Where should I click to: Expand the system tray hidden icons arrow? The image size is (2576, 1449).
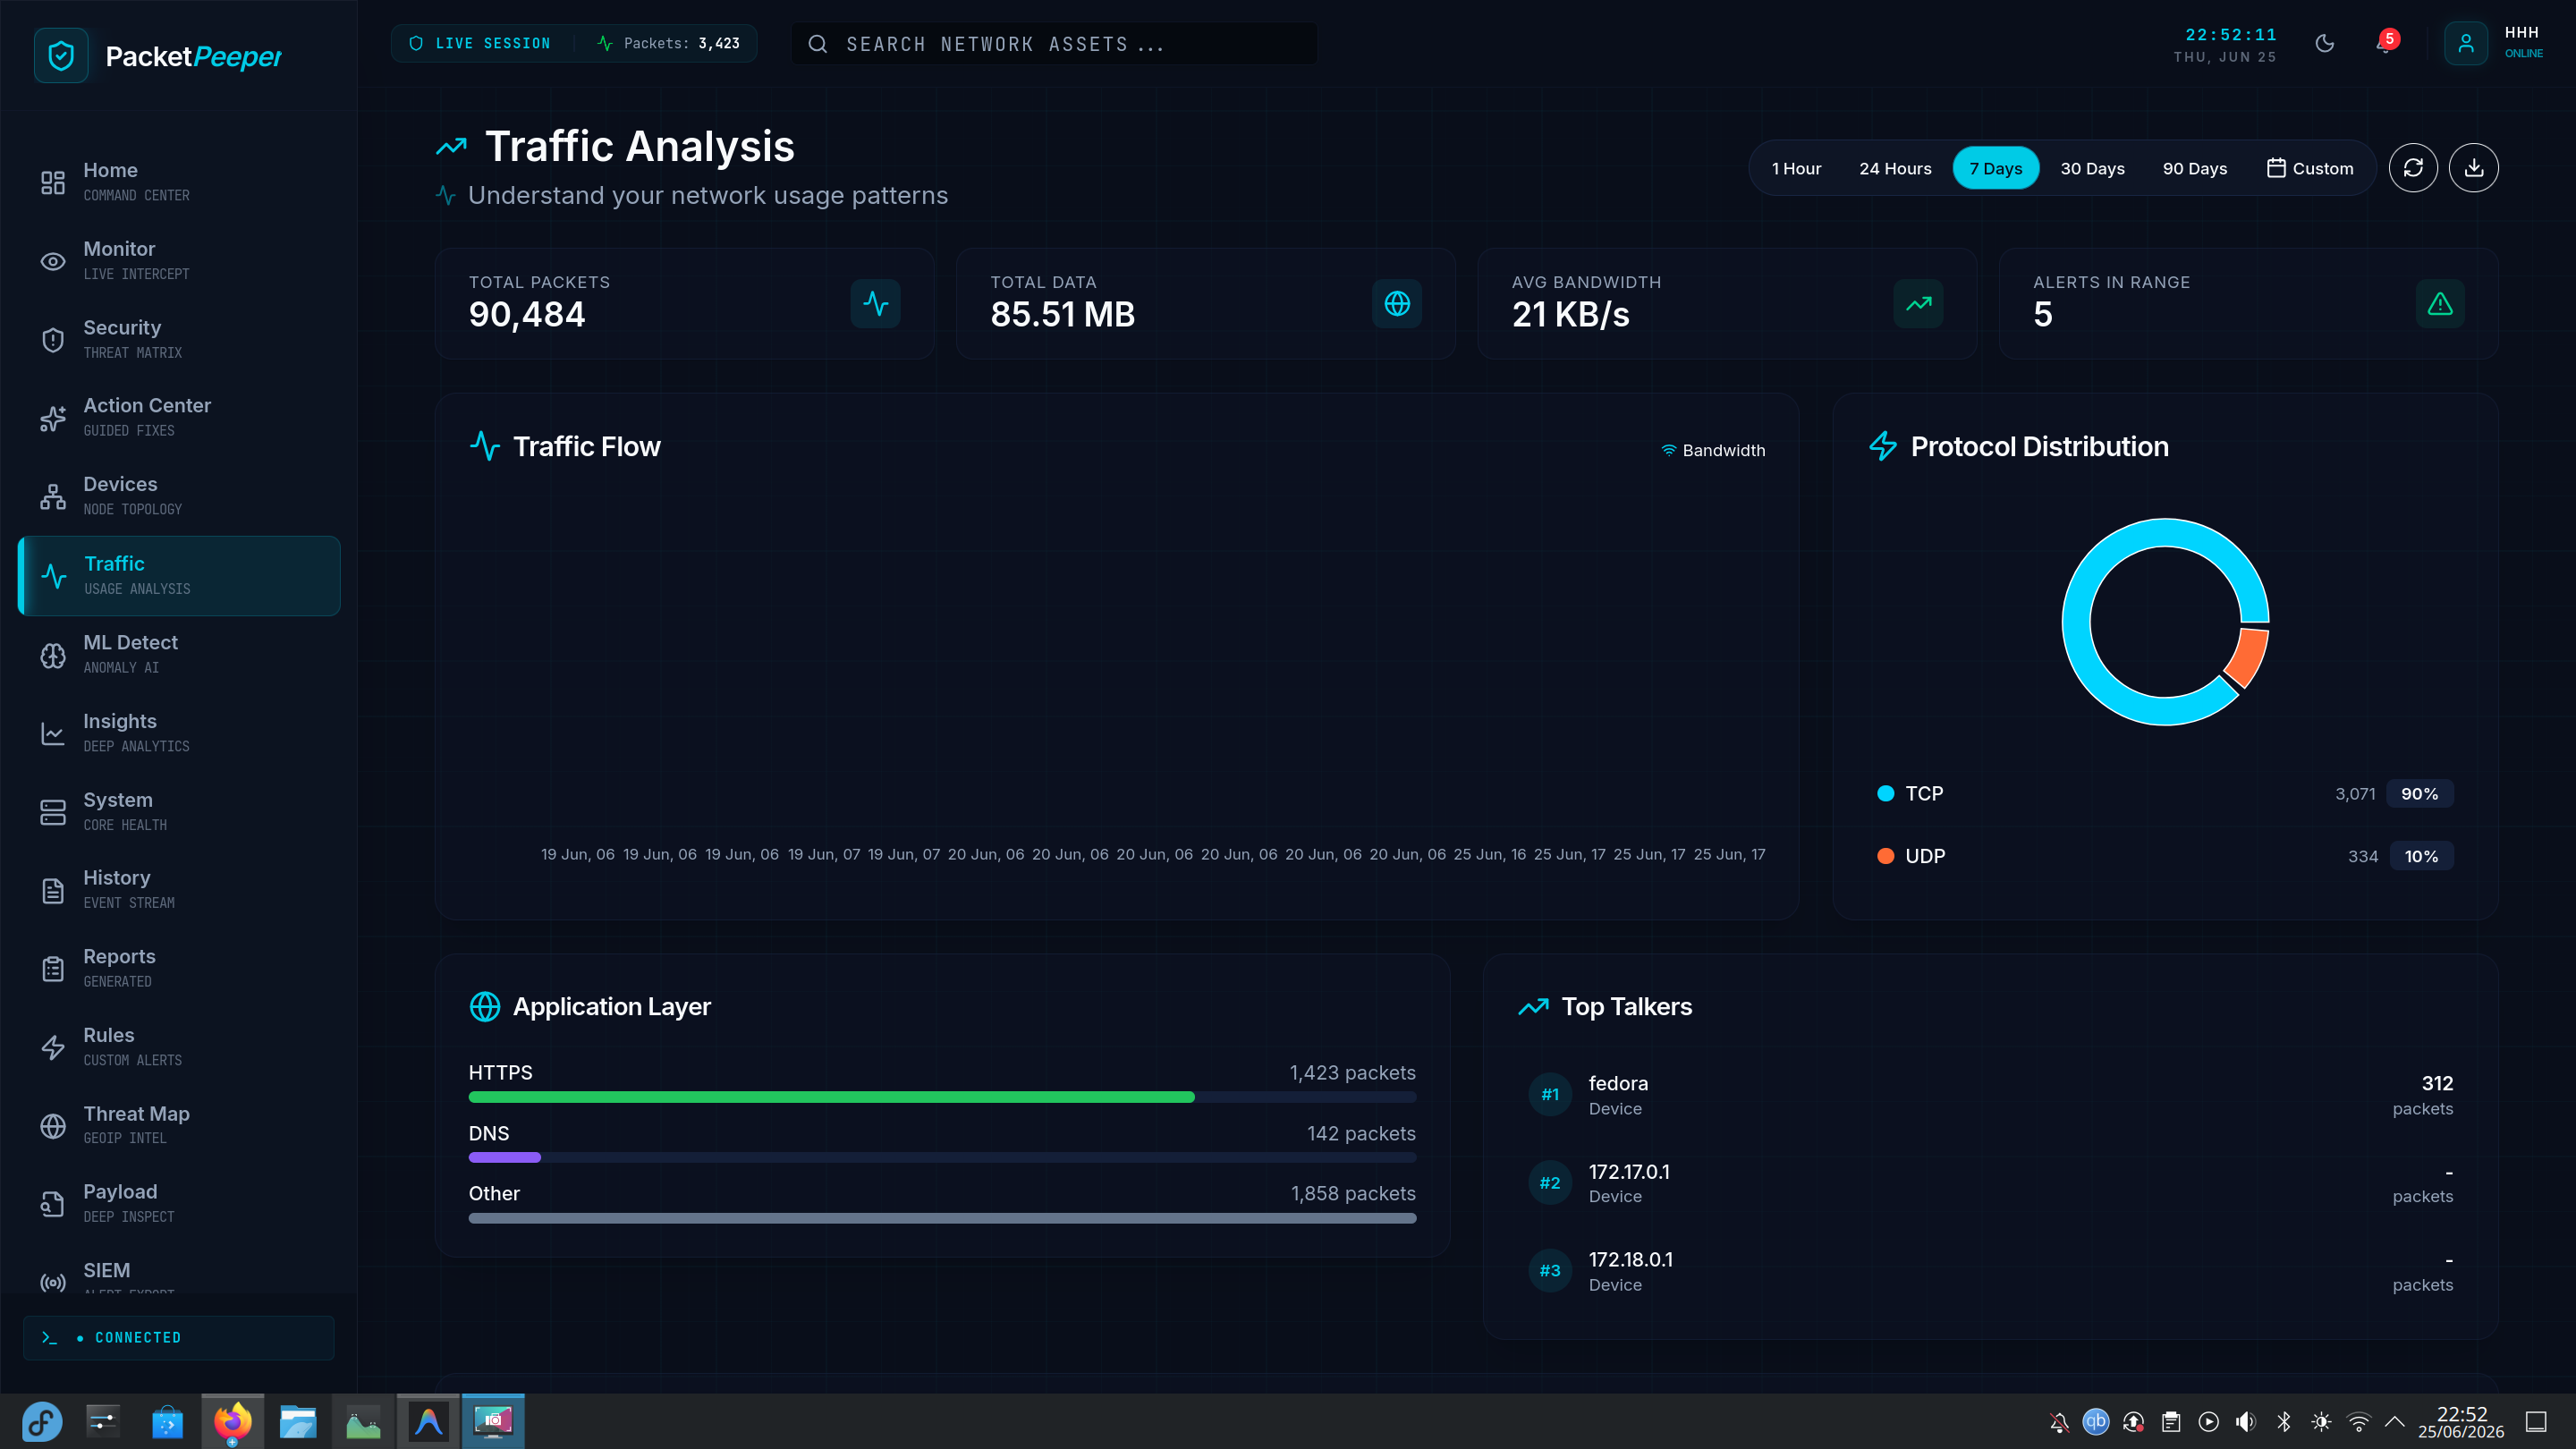click(x=2395, y=1421)
